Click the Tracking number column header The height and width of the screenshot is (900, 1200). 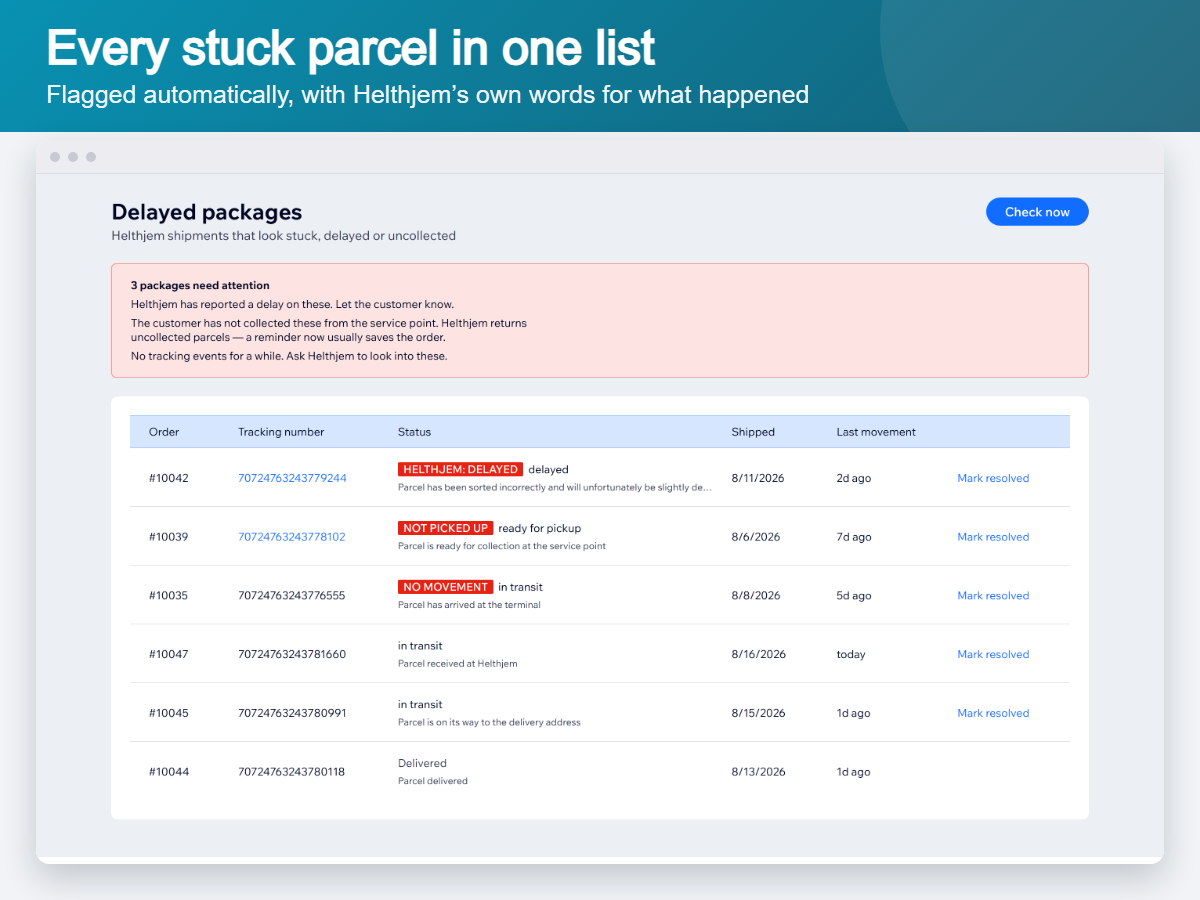click(281, 432)
